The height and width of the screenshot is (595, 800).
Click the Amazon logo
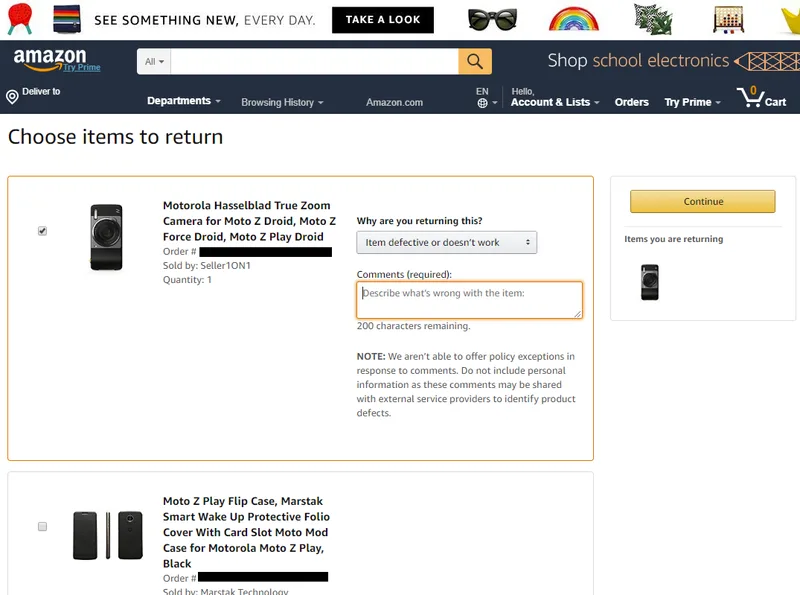pos(50,60)
